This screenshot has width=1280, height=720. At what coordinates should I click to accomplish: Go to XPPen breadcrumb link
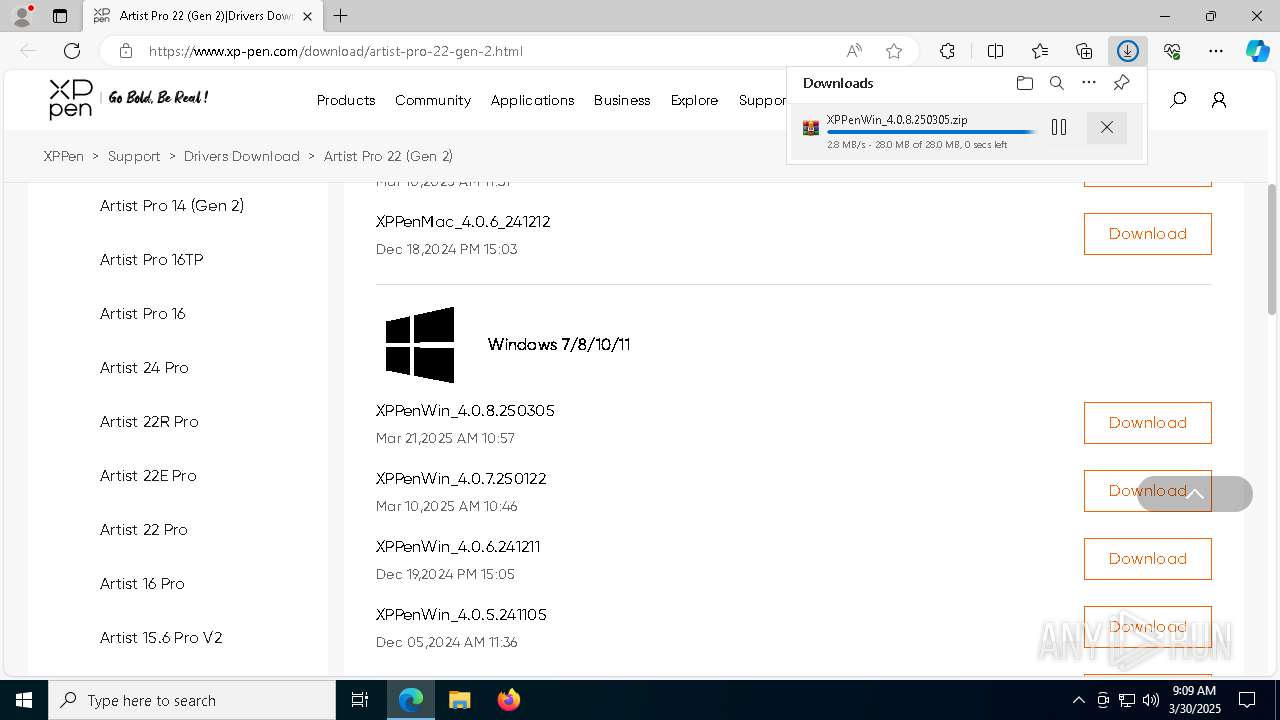[x=64, y=156]
